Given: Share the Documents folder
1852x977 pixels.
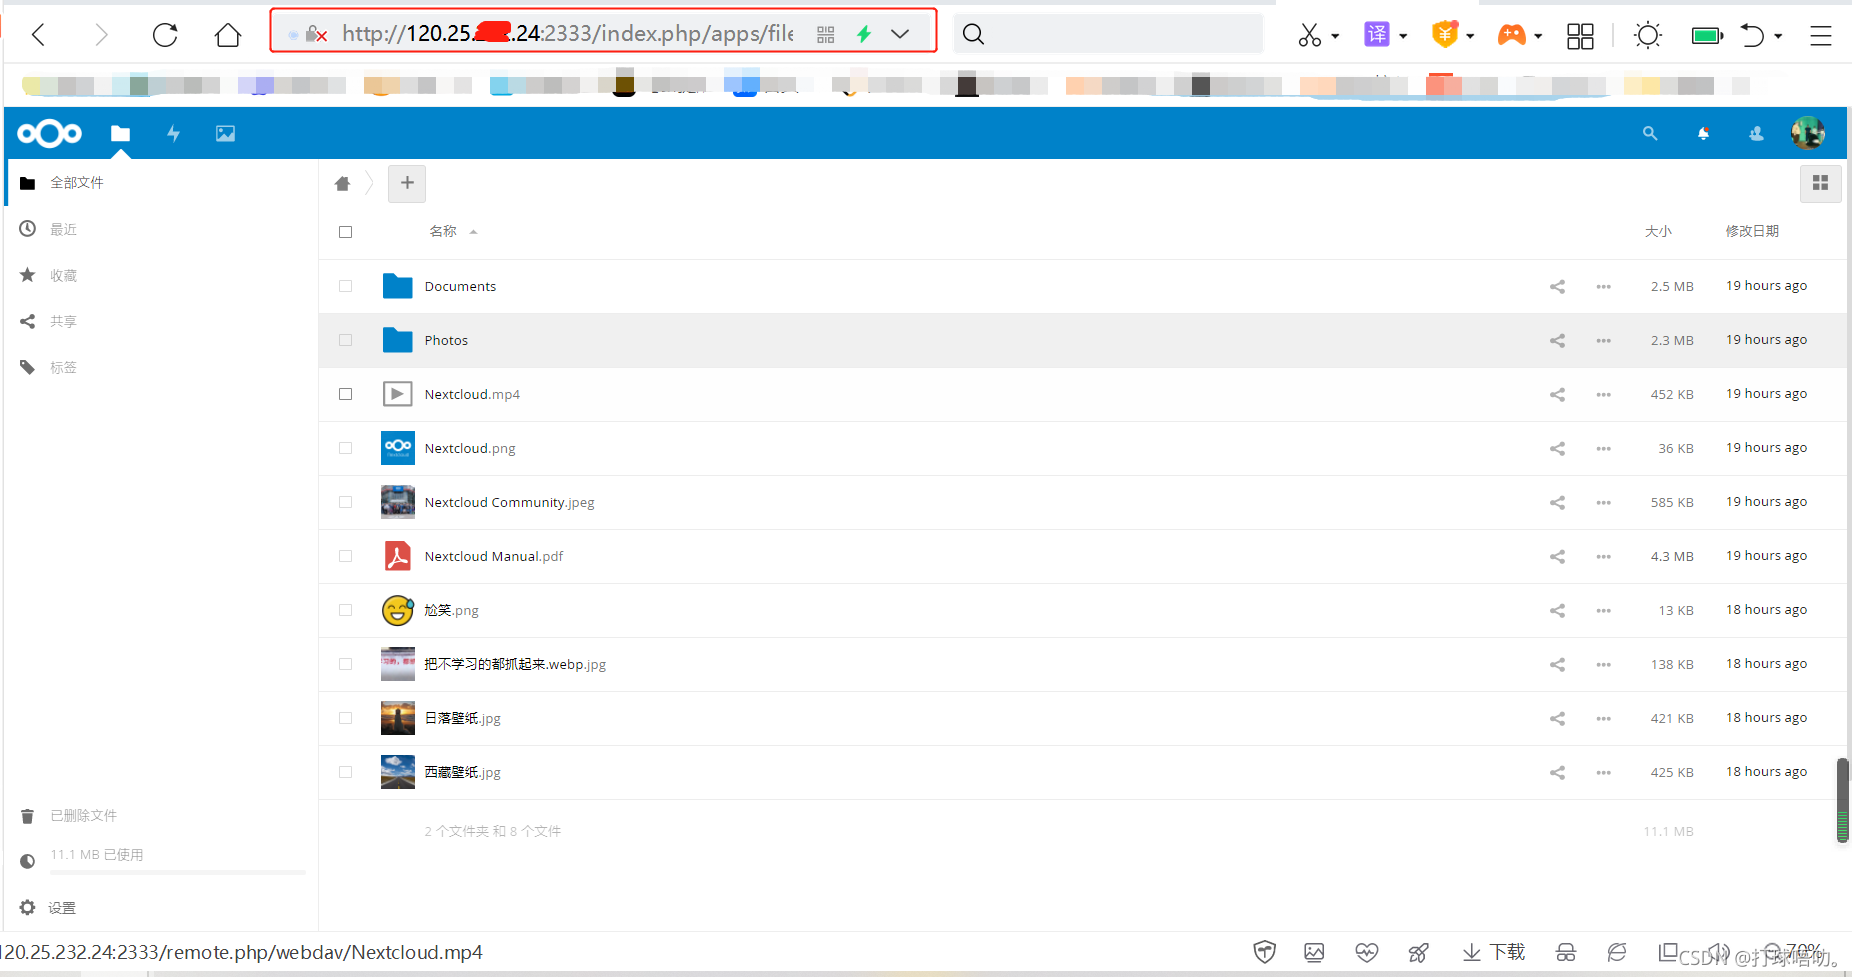Looking at the screenshot, I should tap(1557, 287).
